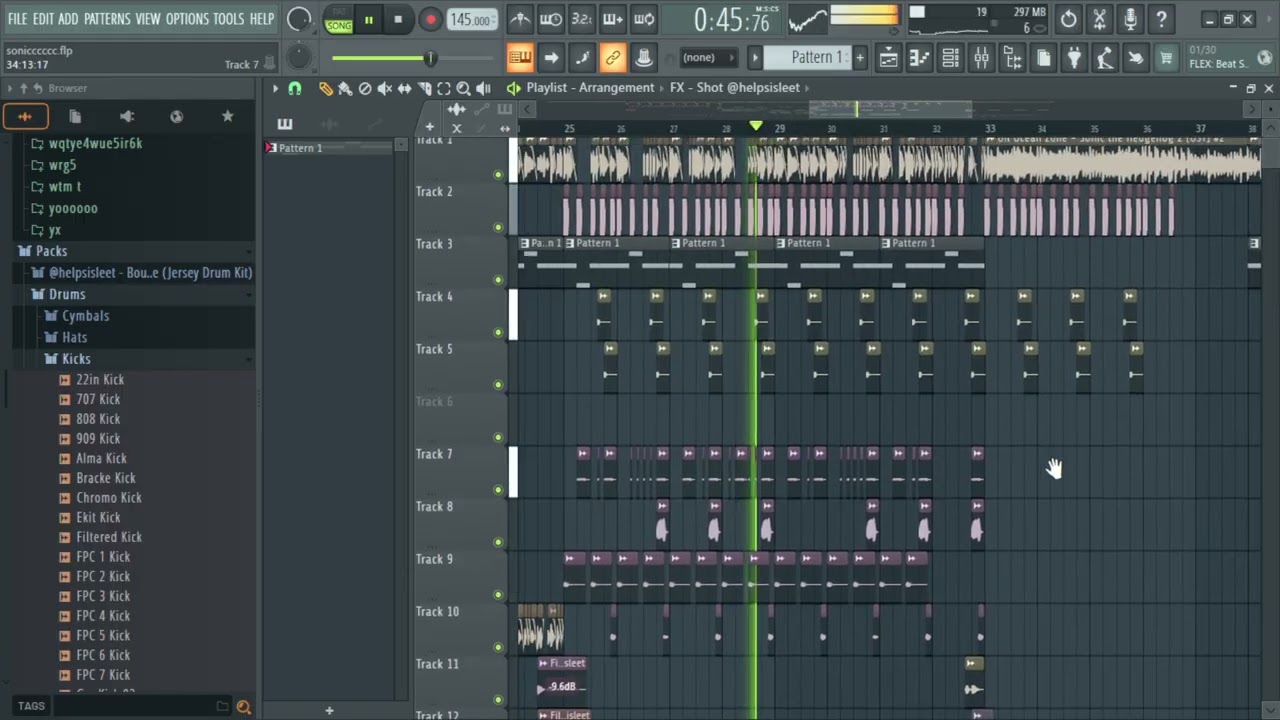The width and height of the screenshot is (1280, 720).
Task: Select Pattern 1 in the picker panel
Action: click(329, 148)
